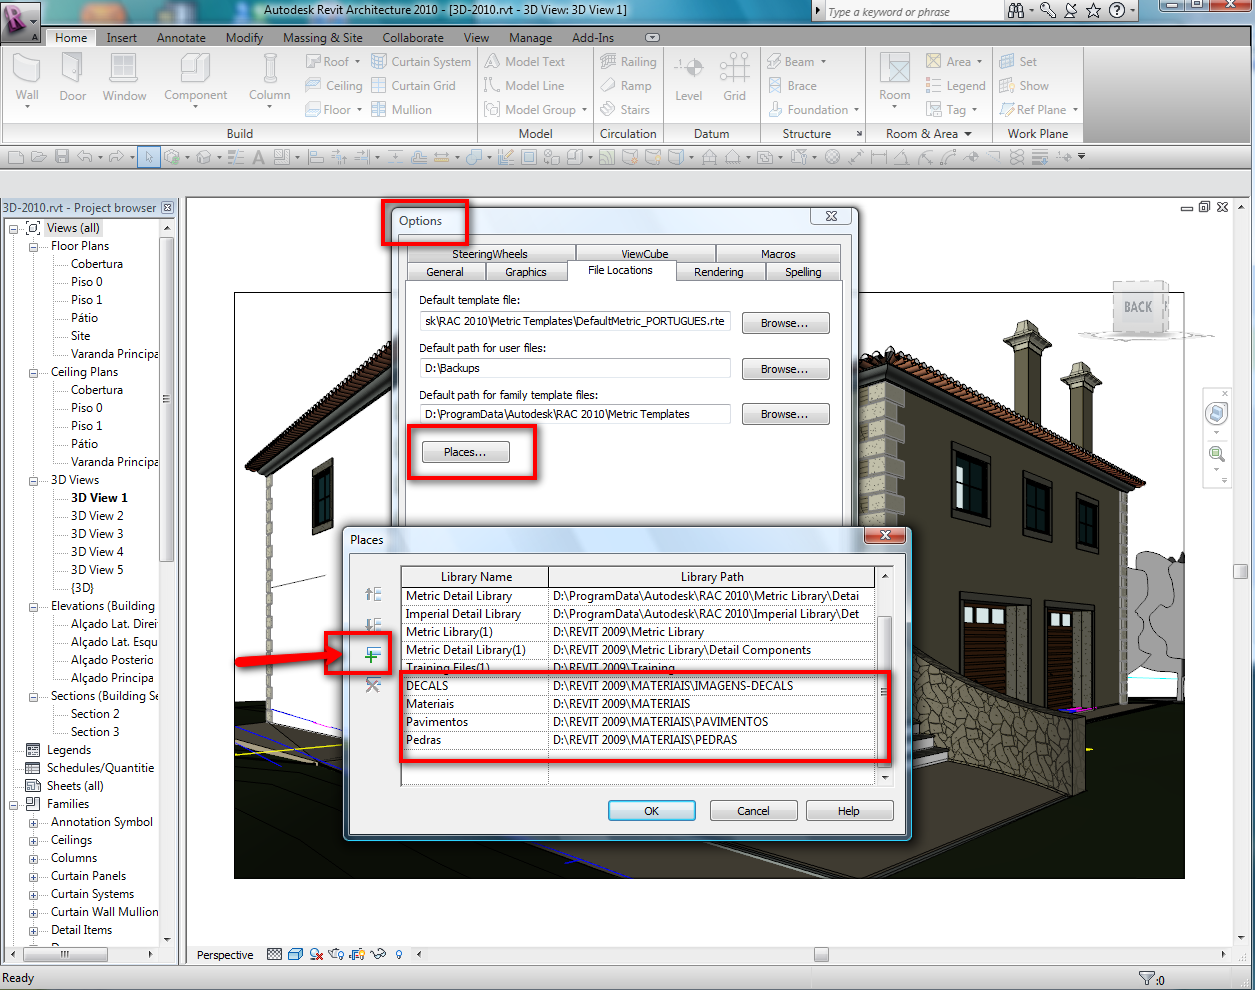This screenshot has width=1255, height=990.
Task: Expand the Curtain Panels families node
Action: point(33,876)
